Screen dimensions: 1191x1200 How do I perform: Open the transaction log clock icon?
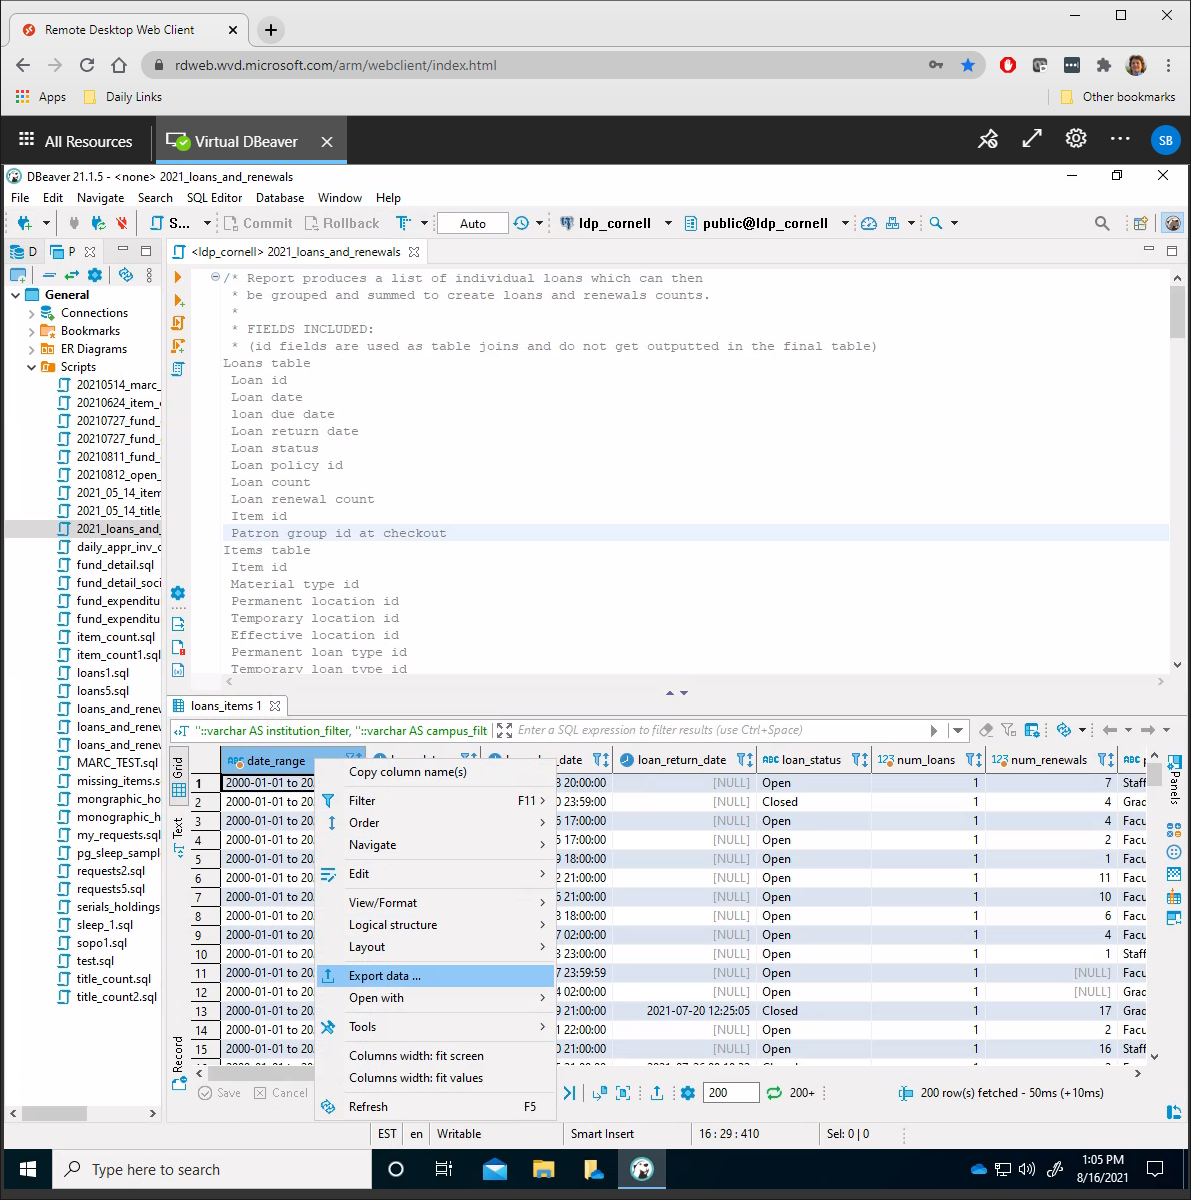coord(522,223)
